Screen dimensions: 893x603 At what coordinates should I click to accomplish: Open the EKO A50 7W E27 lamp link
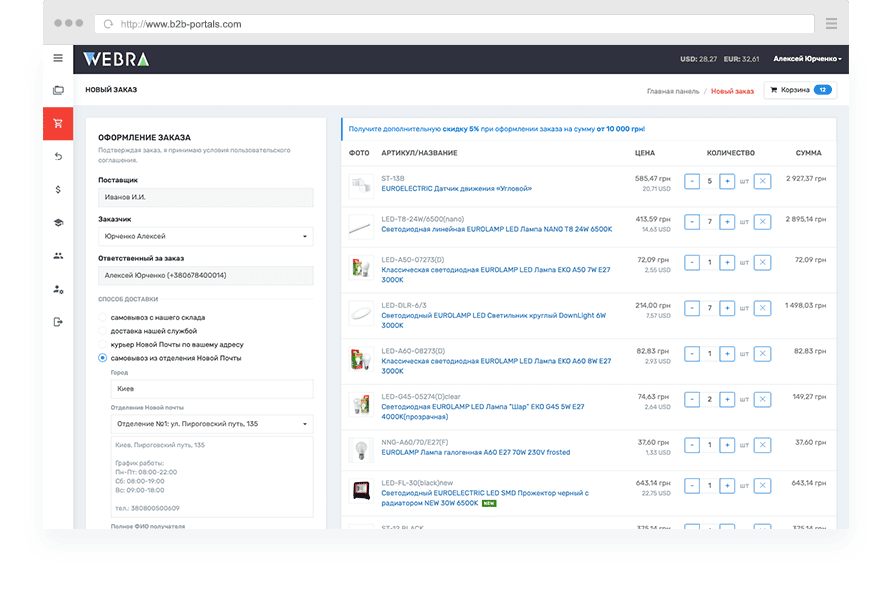[x=495, y=274]
